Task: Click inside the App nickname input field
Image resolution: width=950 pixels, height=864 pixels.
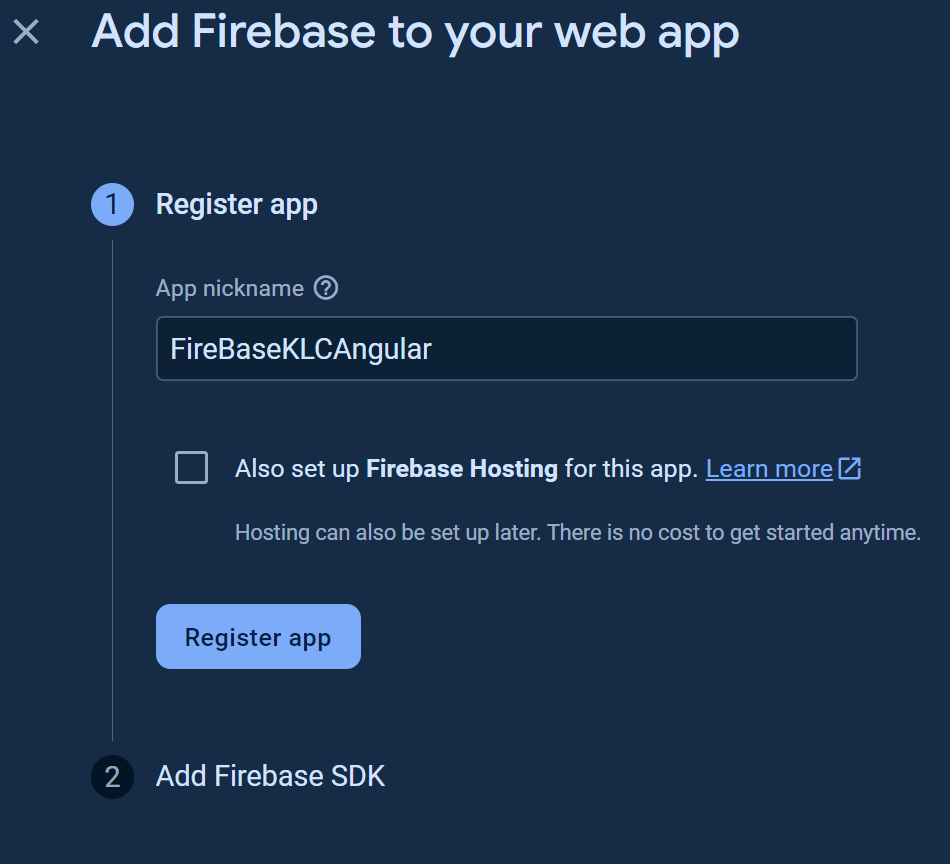Action: [x=506, y=349]
